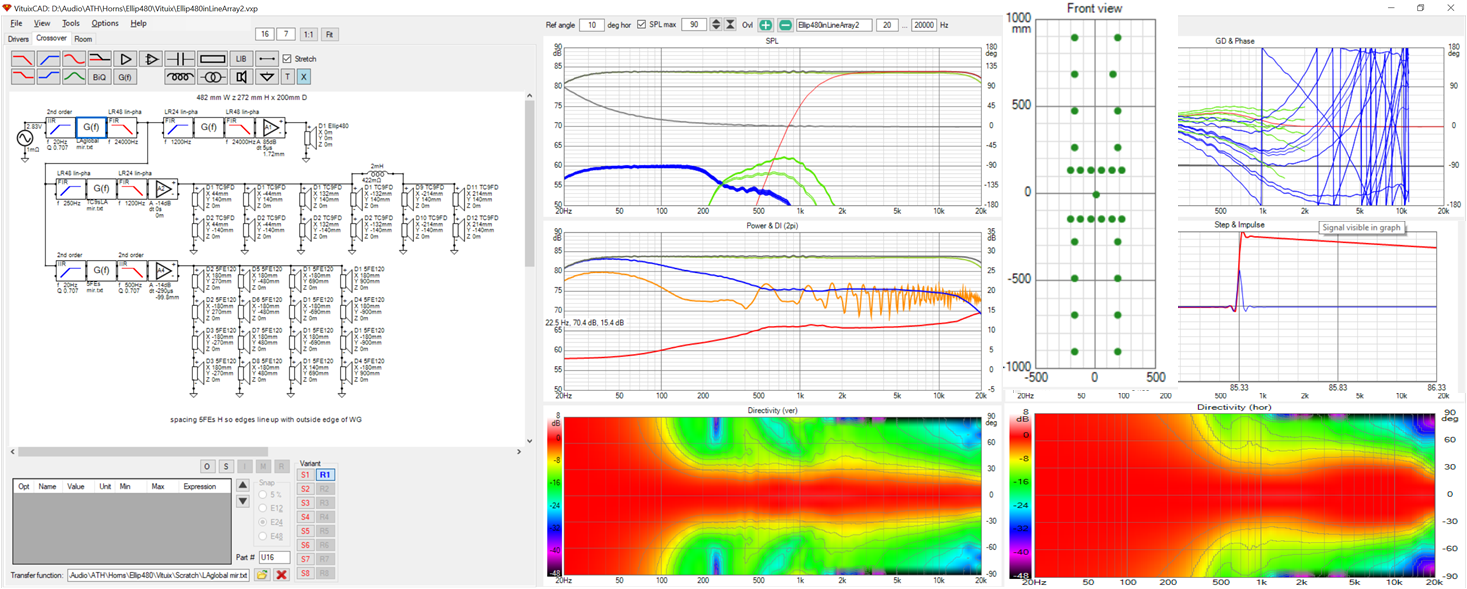Add a ground symbol component
This screenshot has height=589, width=1467.
(x=267, y=76)
